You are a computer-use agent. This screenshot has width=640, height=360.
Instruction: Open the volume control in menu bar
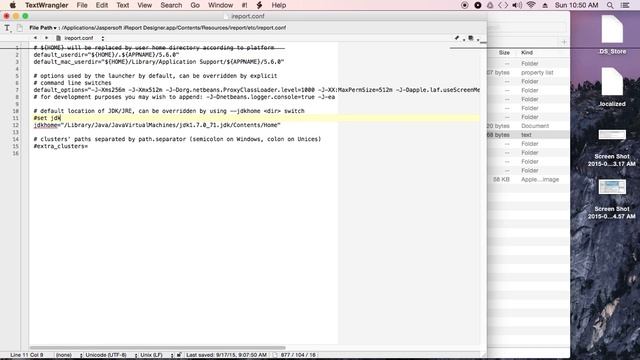(517, 5)
